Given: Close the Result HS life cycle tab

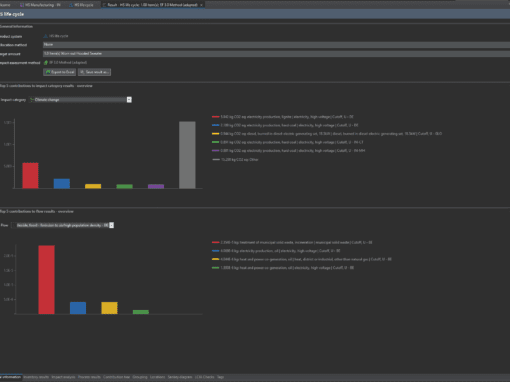Looking at the screenshot, I should (x=201, y=5).
